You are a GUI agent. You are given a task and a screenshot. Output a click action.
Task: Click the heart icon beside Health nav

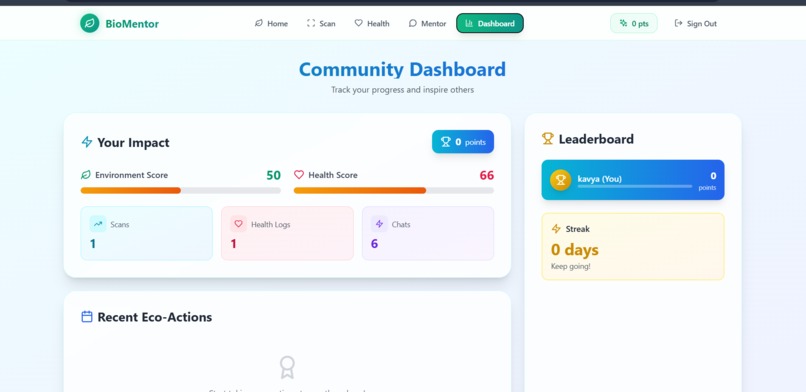click(x=358, y=23)
